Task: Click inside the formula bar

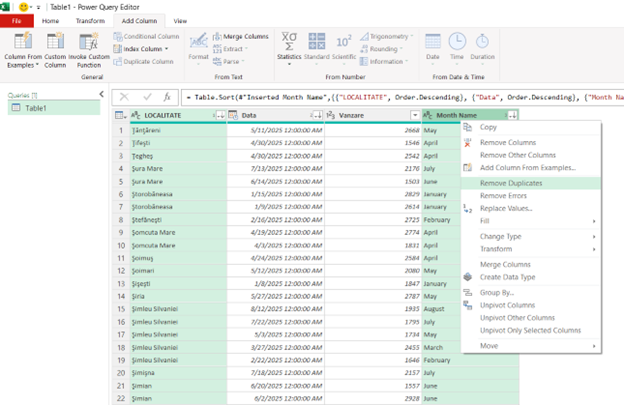Action: click(403, 97)
